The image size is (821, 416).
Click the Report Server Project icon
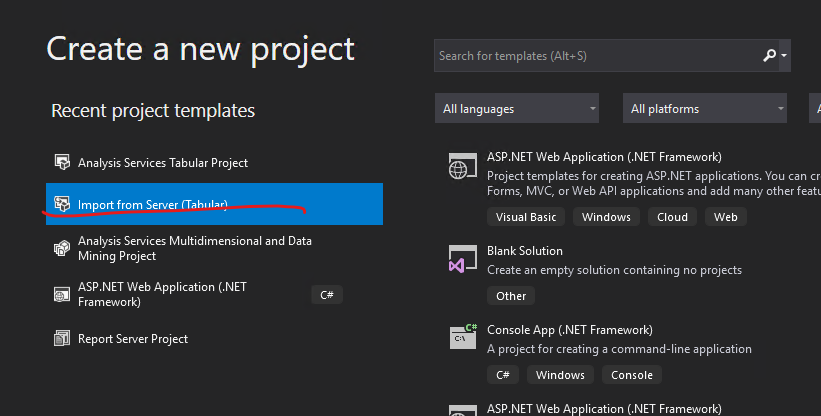click(x=62, y=339)
